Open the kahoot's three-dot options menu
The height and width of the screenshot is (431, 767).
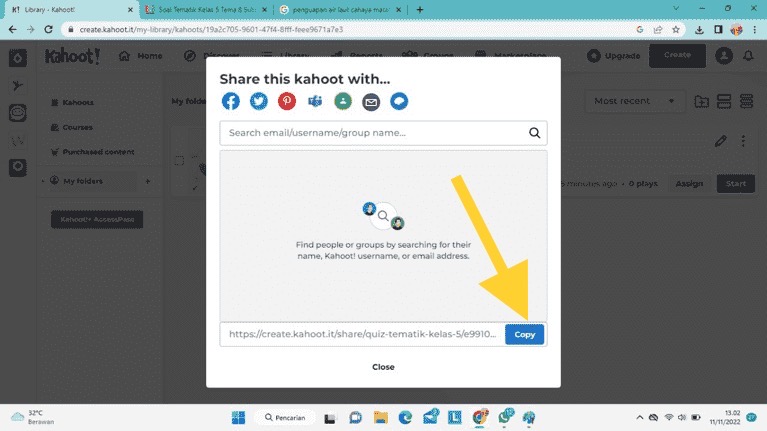pyautogui.click(x=743, y=141)
